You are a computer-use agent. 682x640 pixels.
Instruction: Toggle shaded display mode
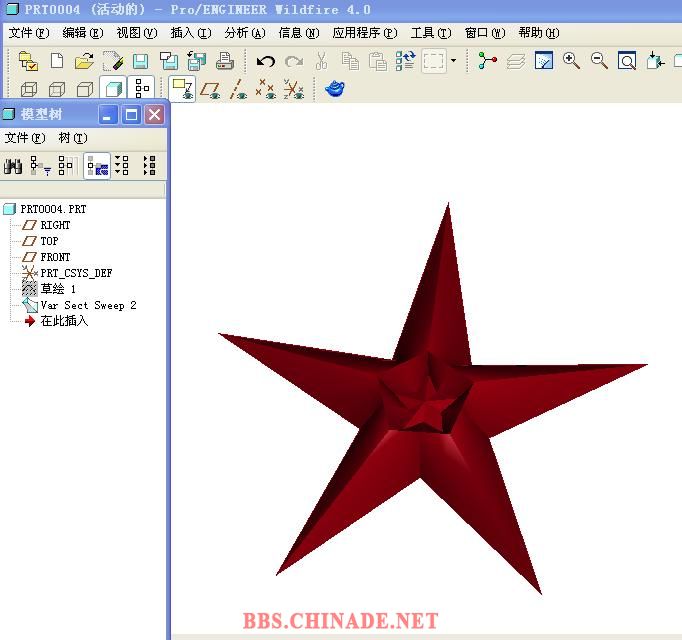114,90
